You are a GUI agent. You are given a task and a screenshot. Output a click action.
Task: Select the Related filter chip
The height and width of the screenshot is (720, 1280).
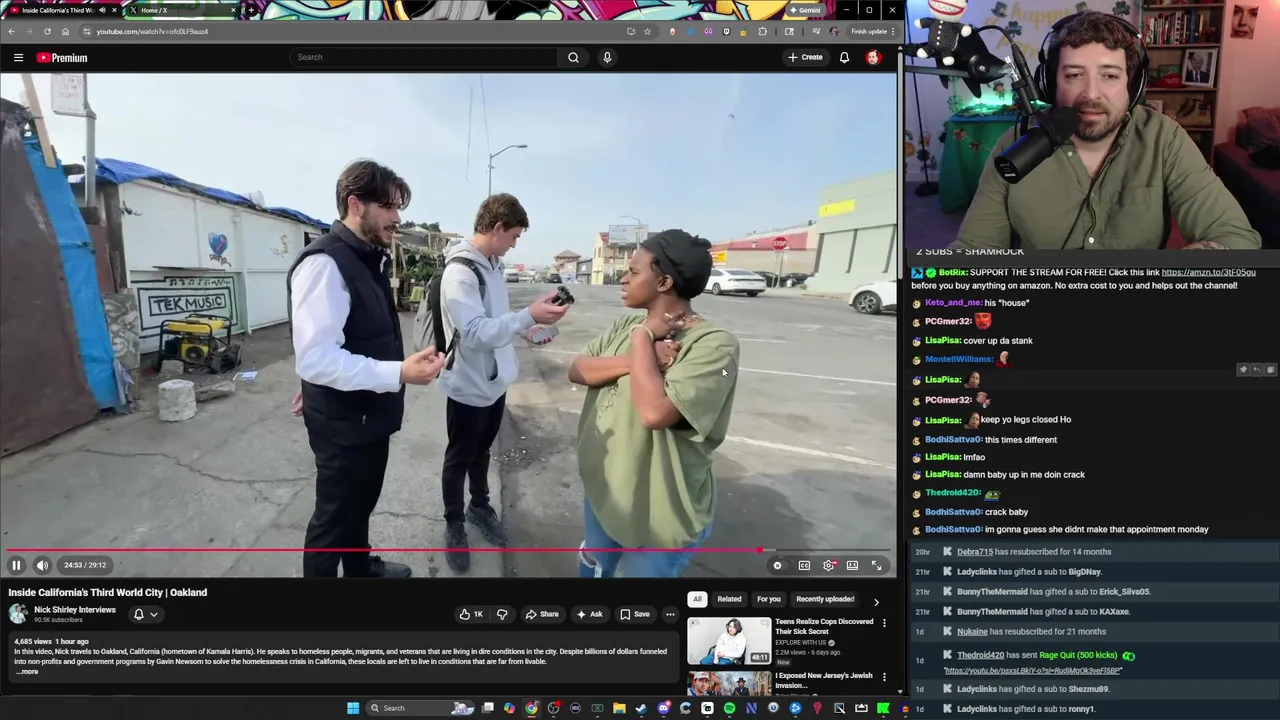pyautogui.click(x=729, y=599)
